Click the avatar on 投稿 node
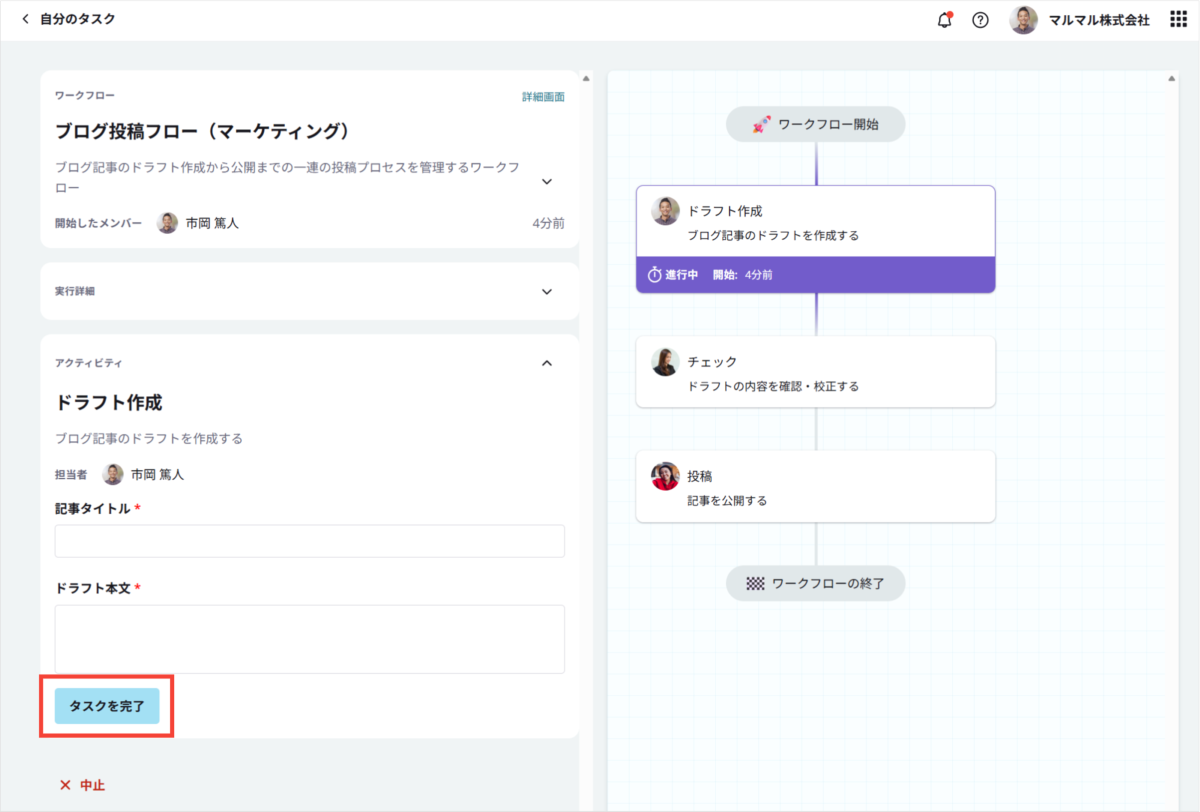The width and height of the screenshot is (1200, 812). pos(665,476)
